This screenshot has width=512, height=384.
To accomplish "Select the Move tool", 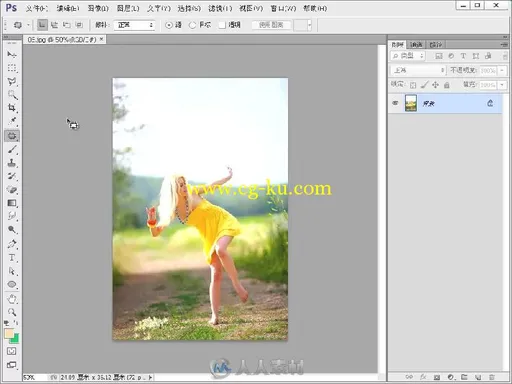I will 12,54.
